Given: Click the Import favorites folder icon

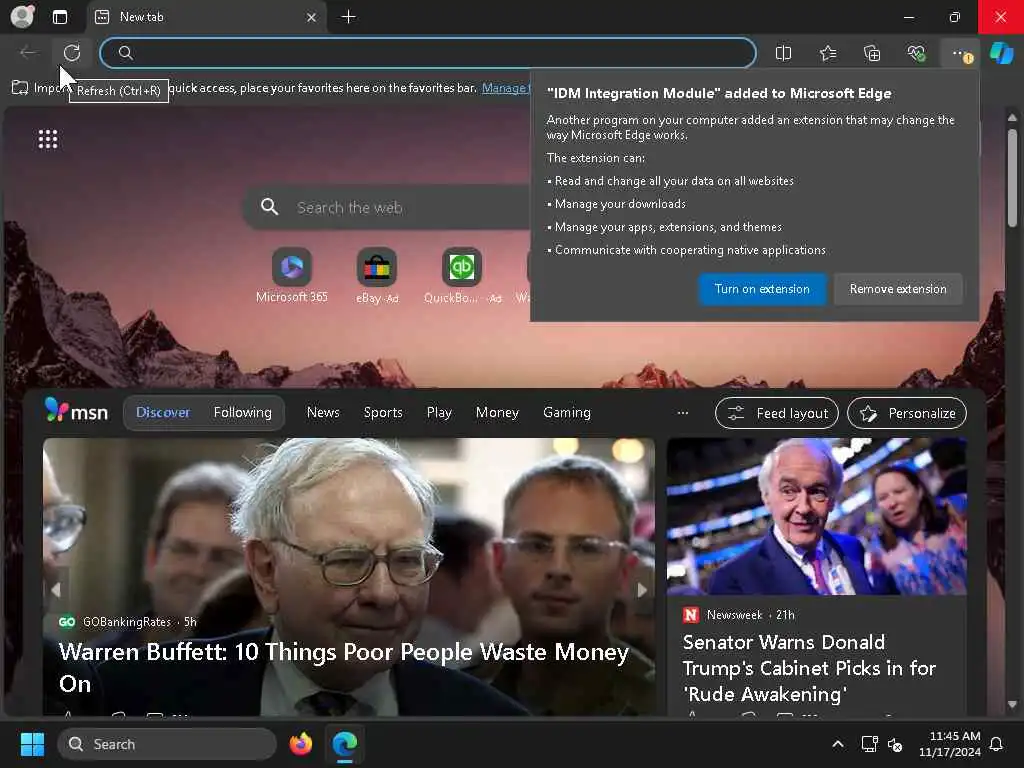Looking at the screenshot, I should click(20, 88).
